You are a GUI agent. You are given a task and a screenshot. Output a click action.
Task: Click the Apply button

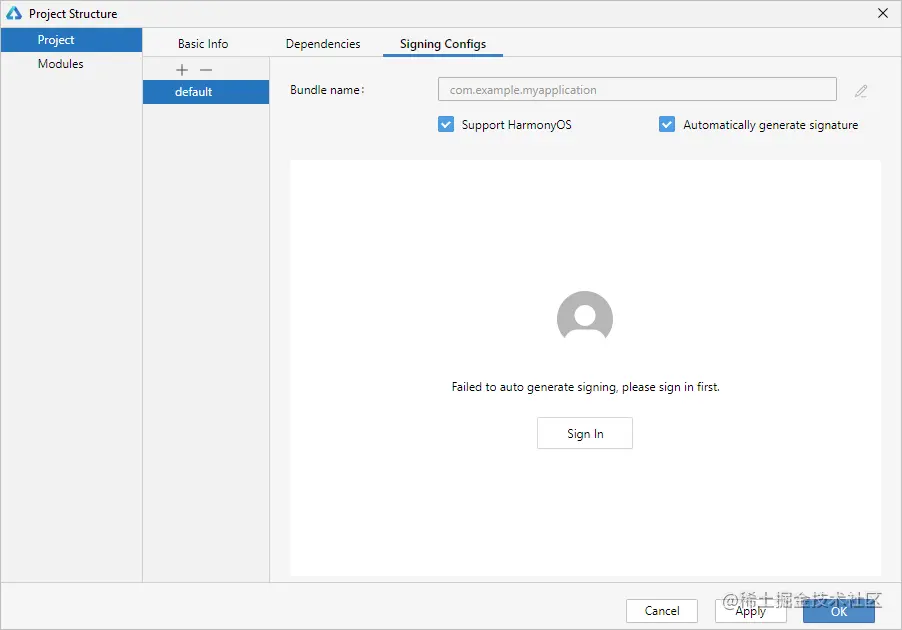point(751,610)
